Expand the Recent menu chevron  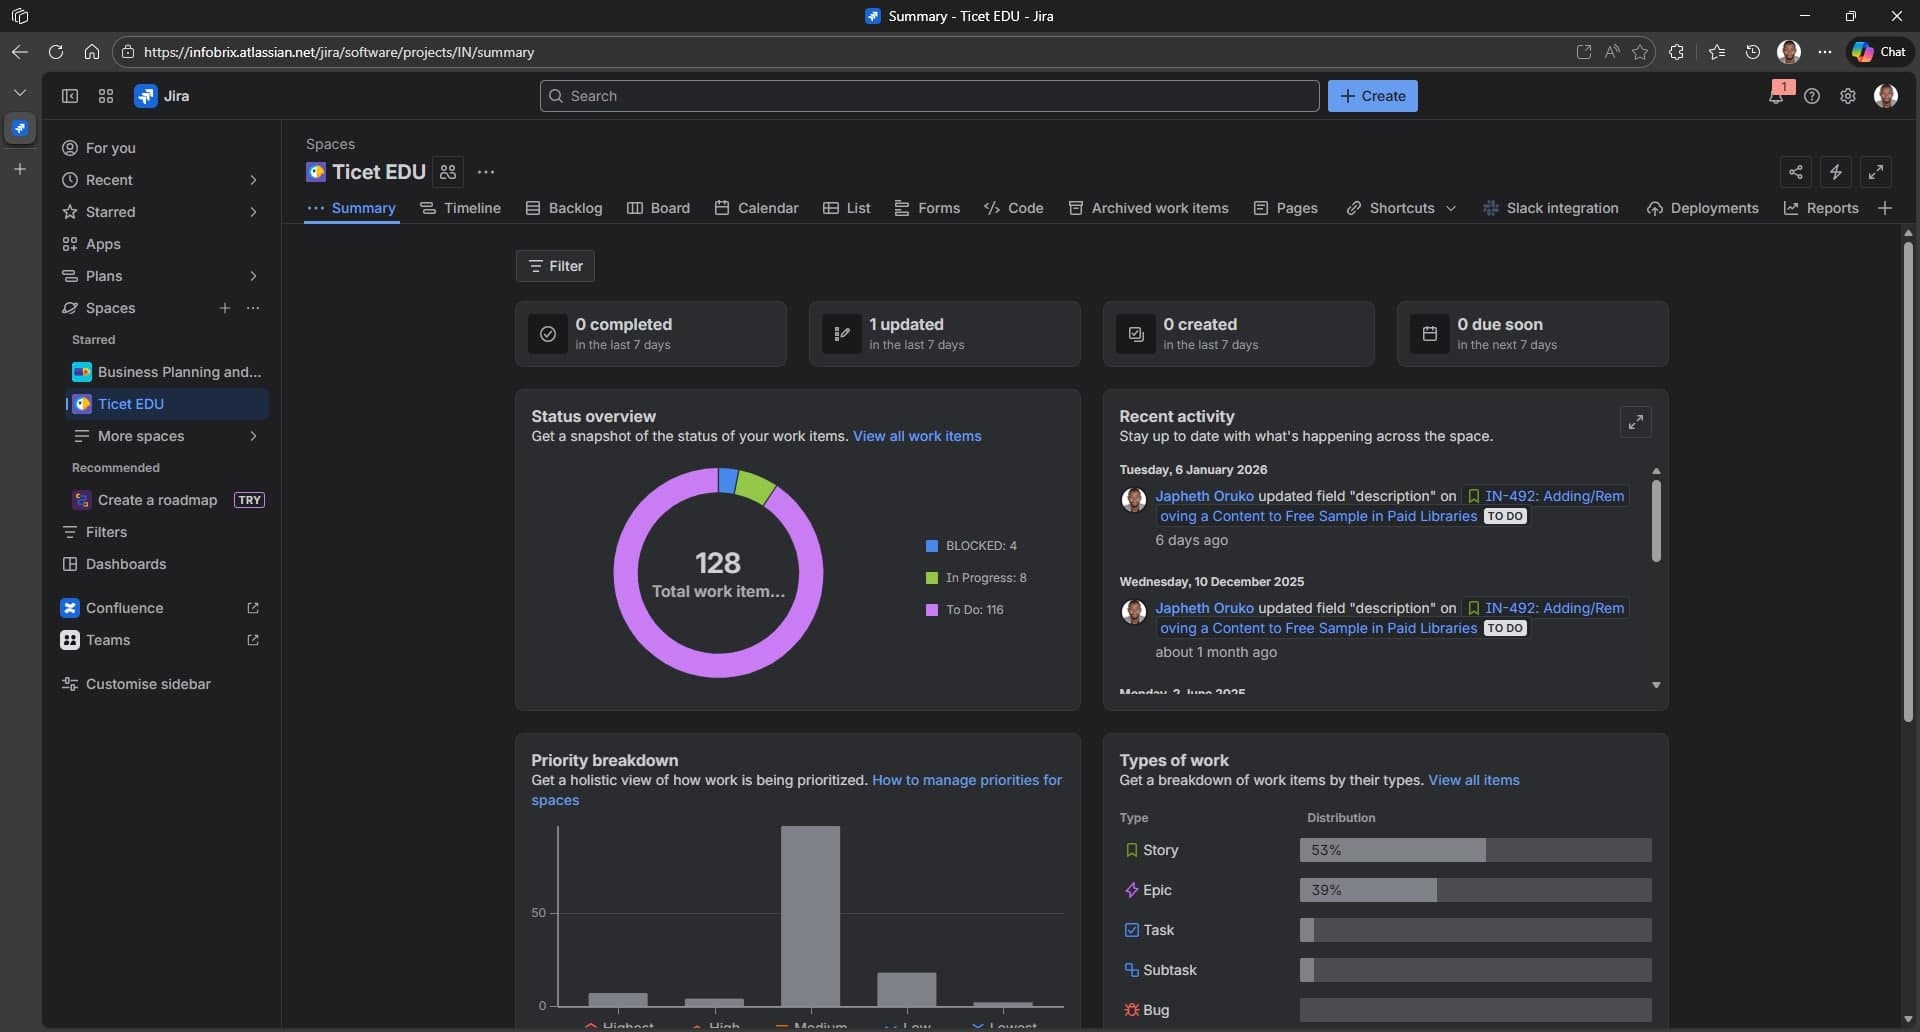[253, 180]
